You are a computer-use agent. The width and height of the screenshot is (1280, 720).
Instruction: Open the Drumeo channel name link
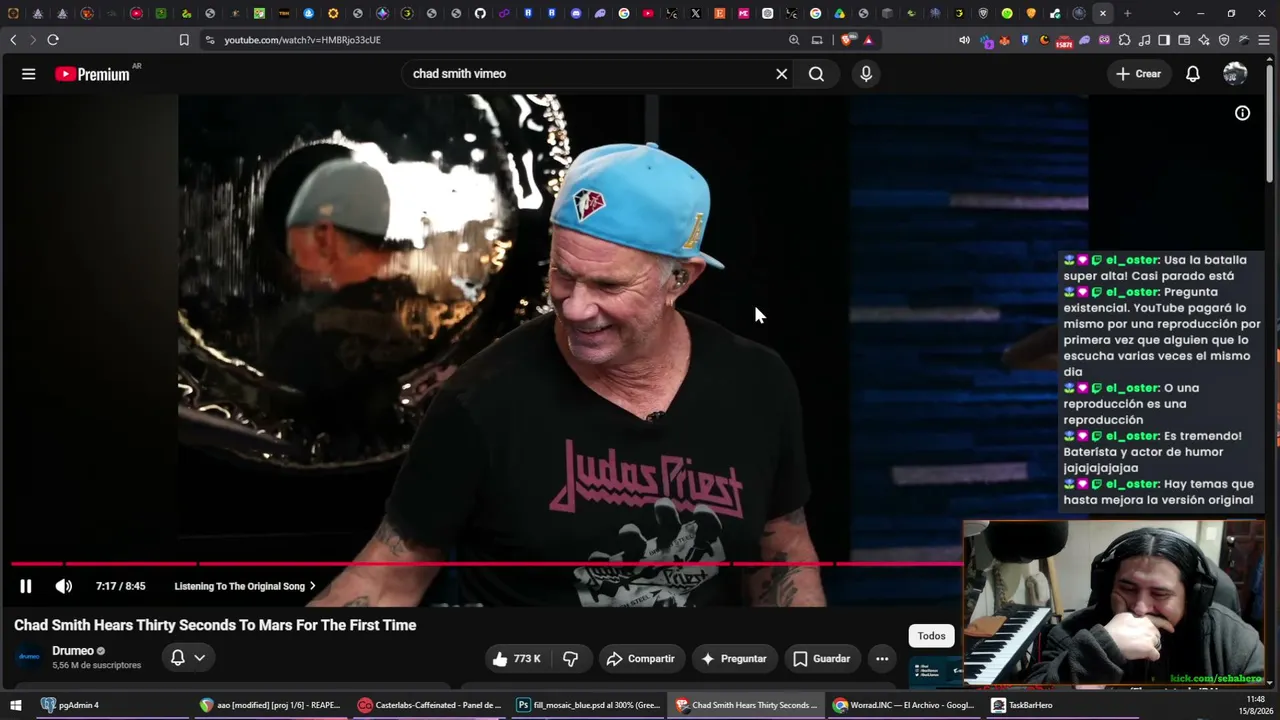tap(73, 651)
